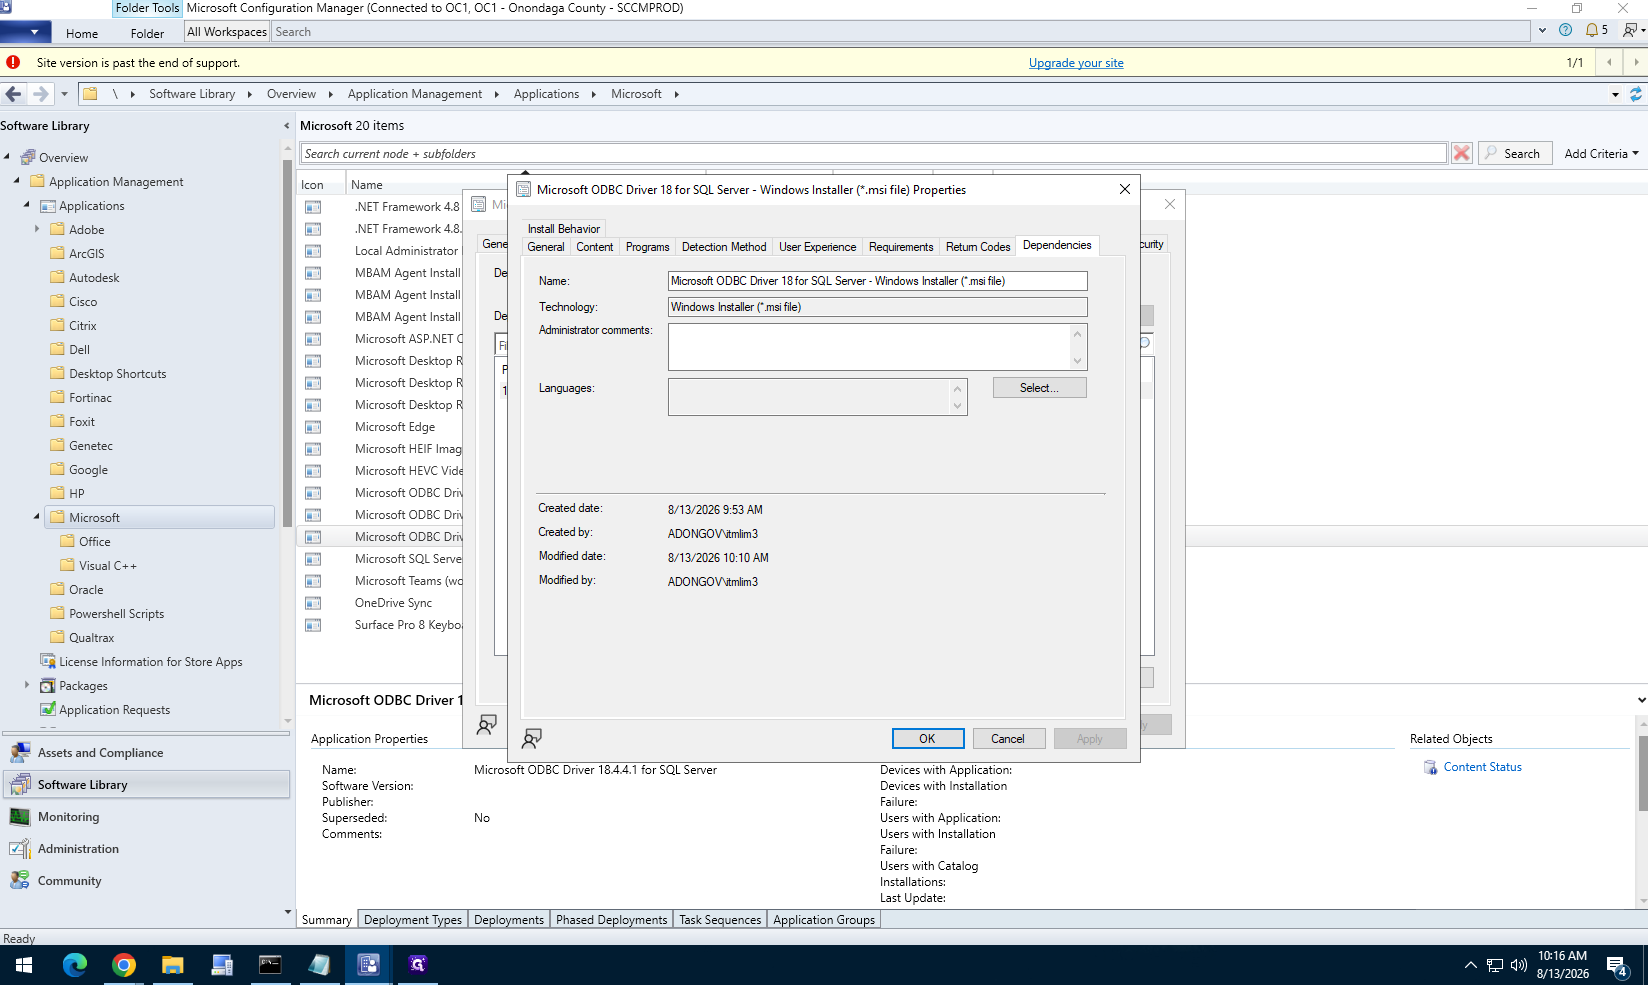The width and height of the screenshot is (1648, 985).
Task: Open the Content Status link
Action: 1482,767
